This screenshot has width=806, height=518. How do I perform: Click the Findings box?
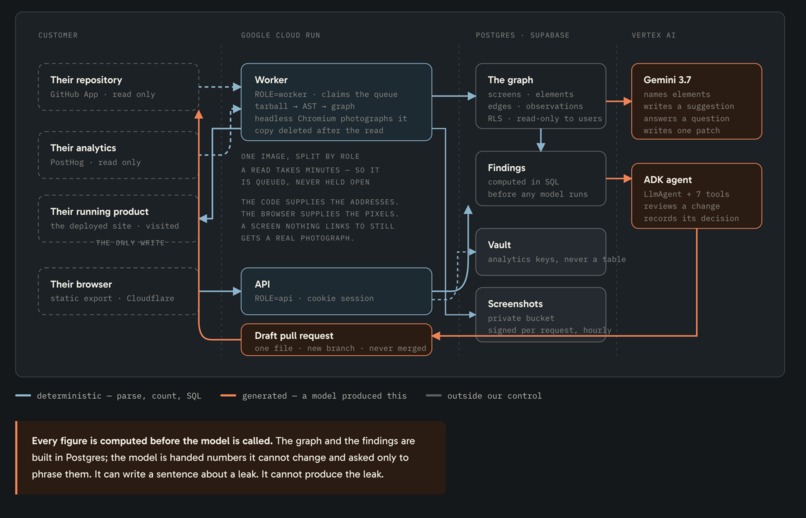pos(541,178)
